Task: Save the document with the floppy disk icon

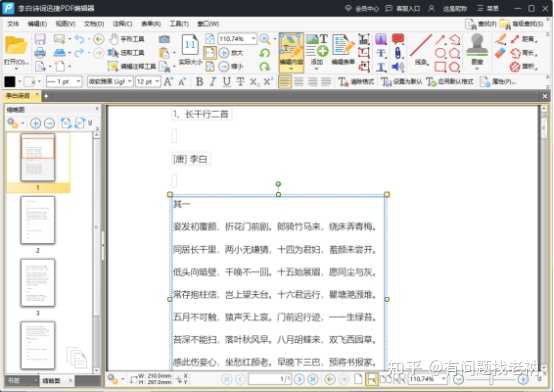Action: coord(40,39)
